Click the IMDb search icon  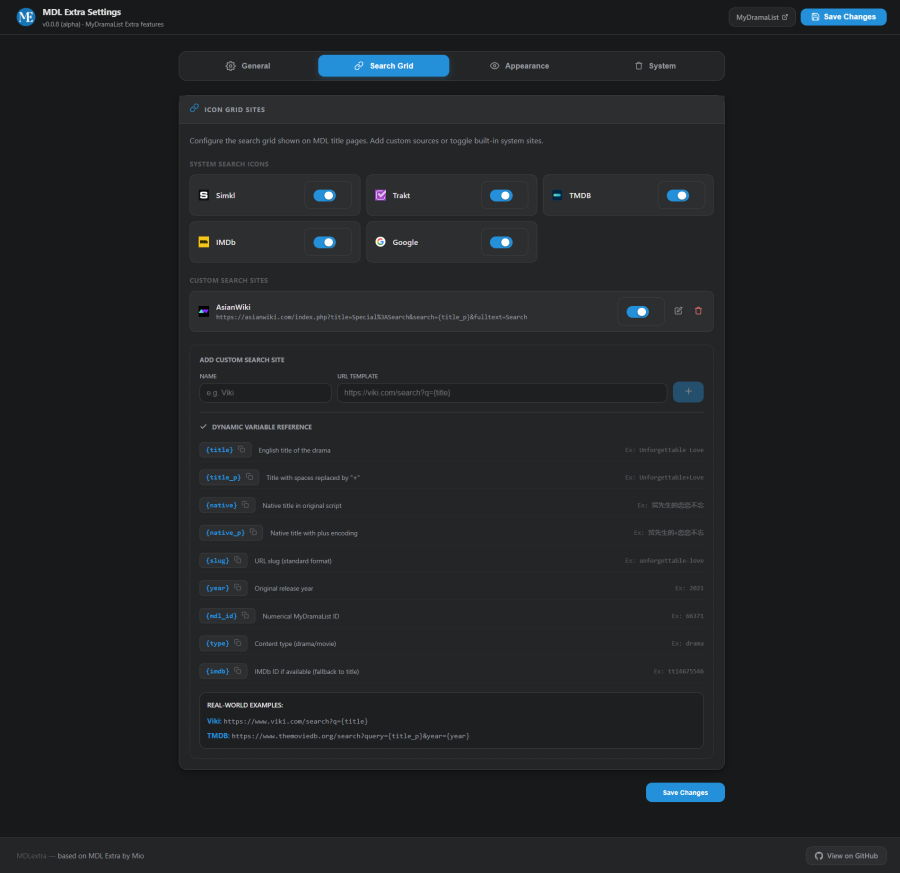205,241
